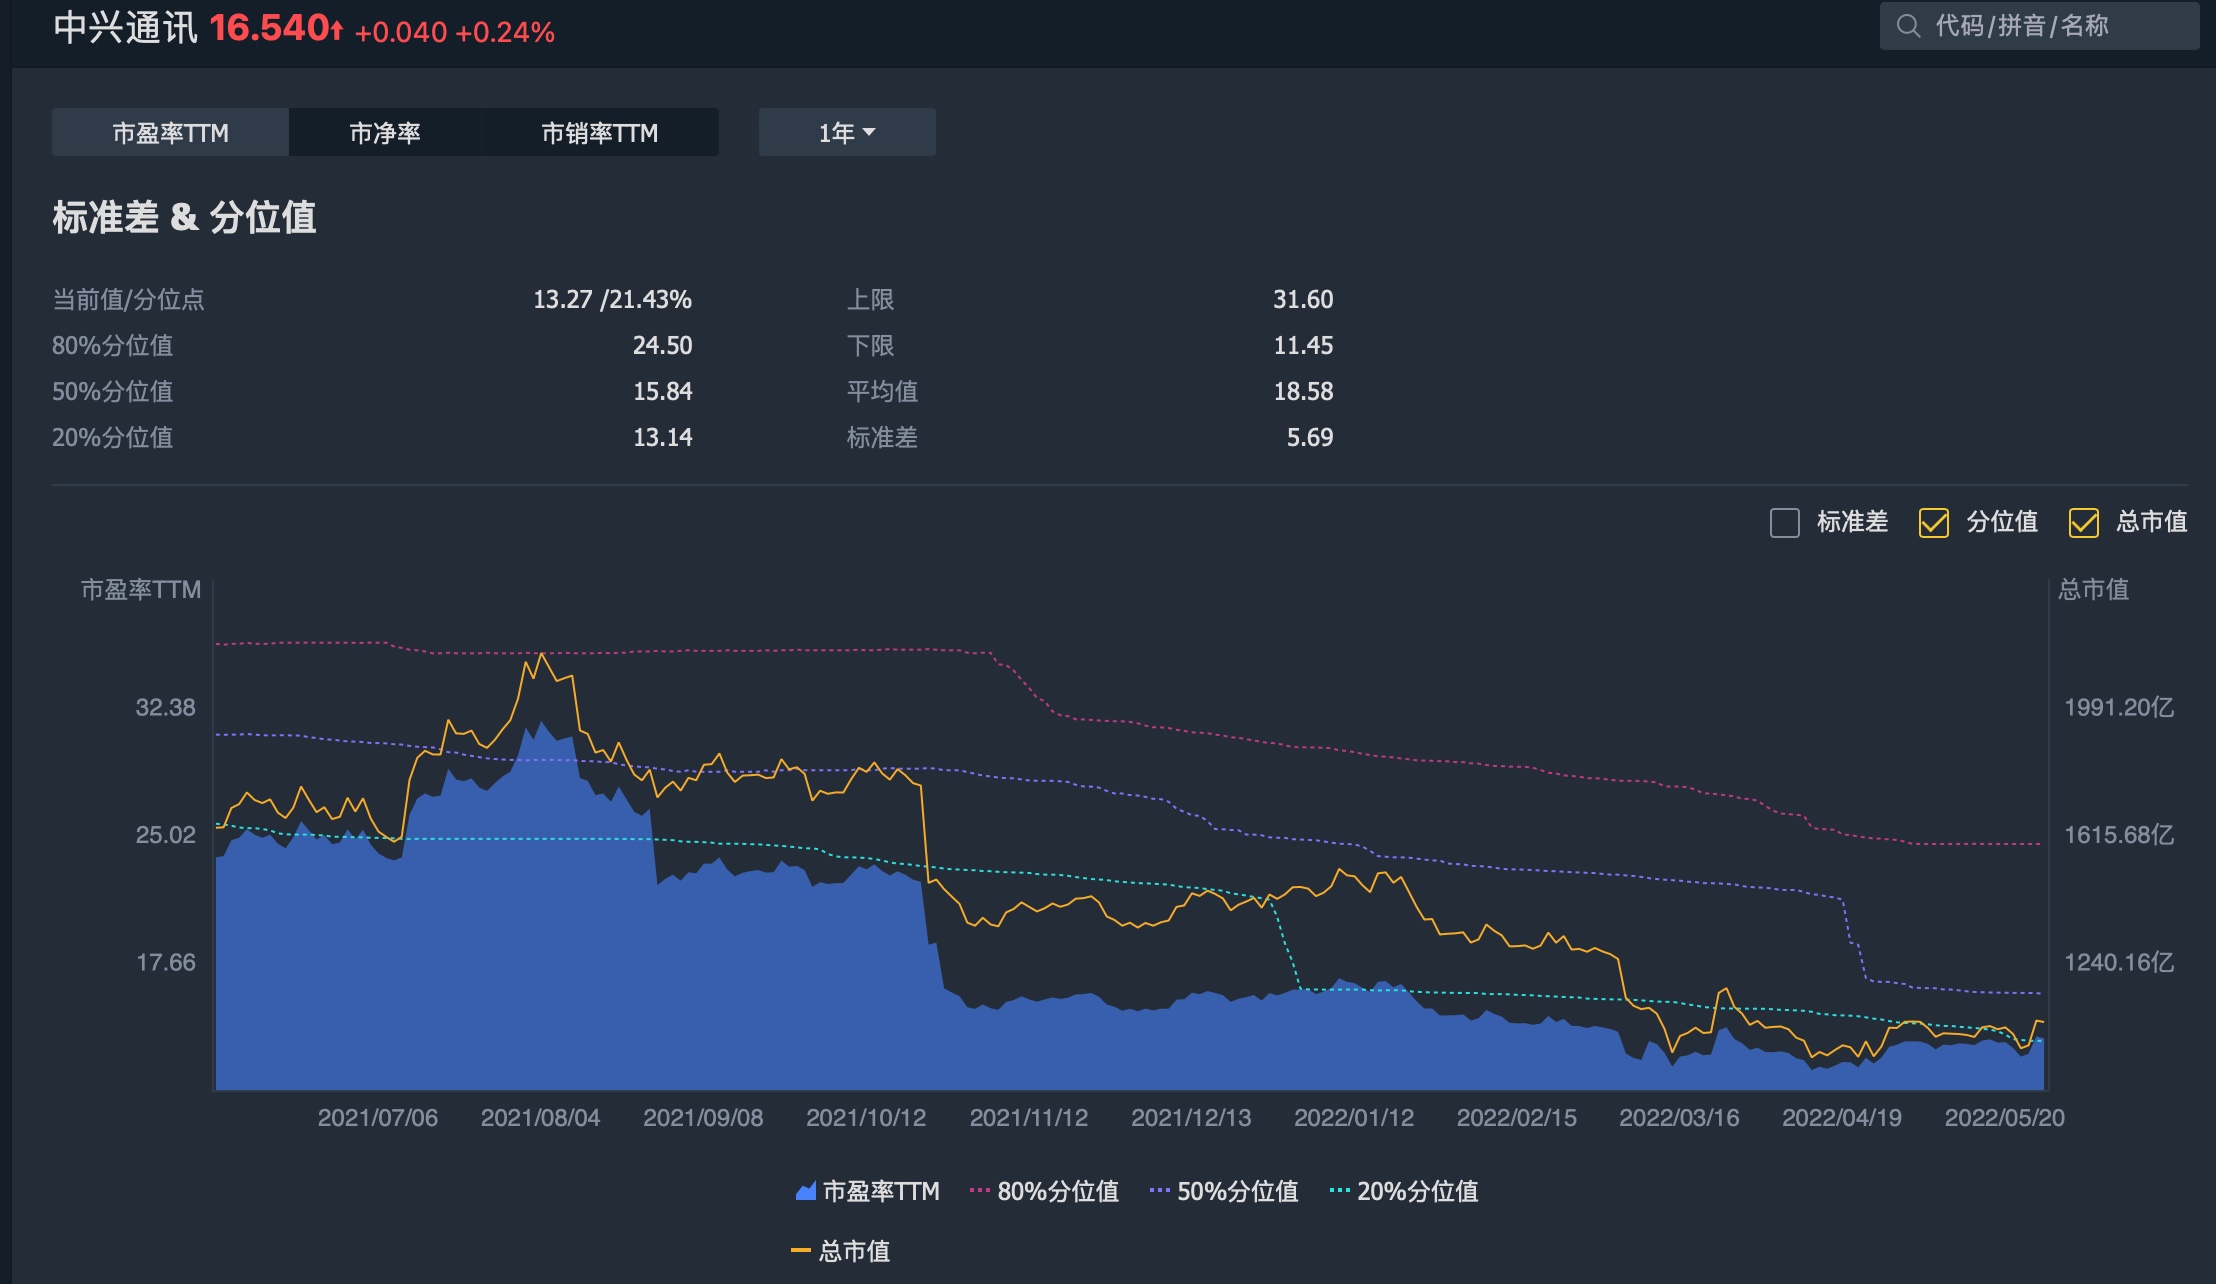
Task: Click the search magnifier icon
Action: point(1908,26)
